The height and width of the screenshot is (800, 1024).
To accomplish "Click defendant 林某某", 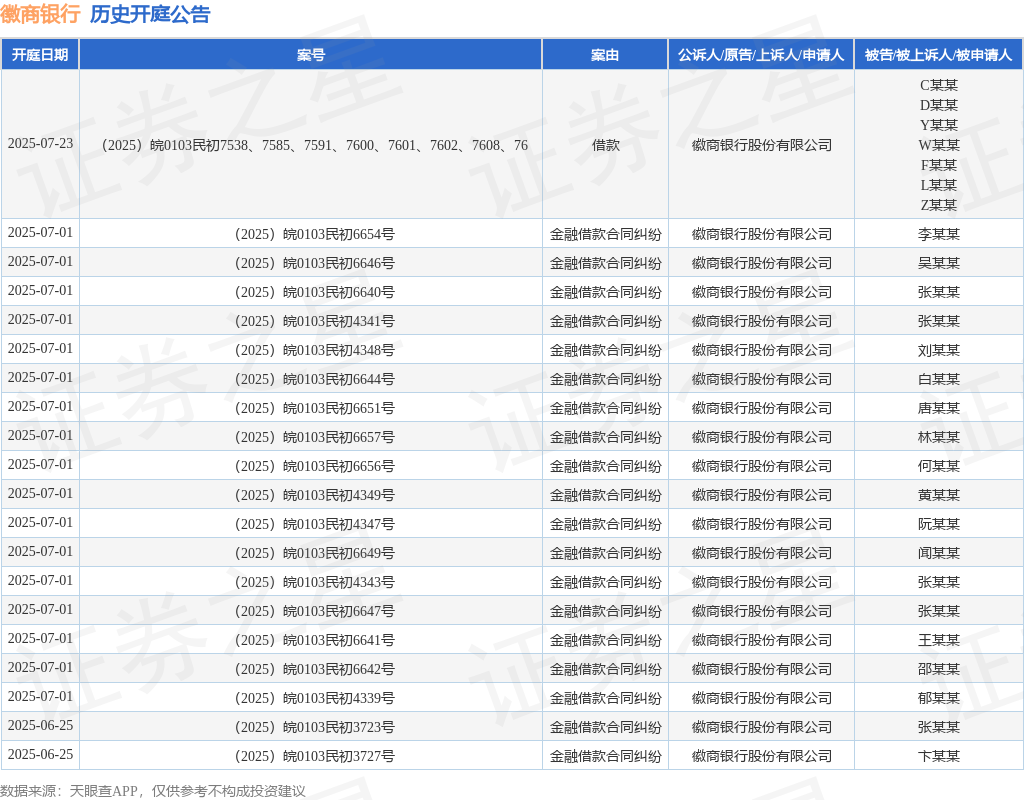I will pos(938,437).
